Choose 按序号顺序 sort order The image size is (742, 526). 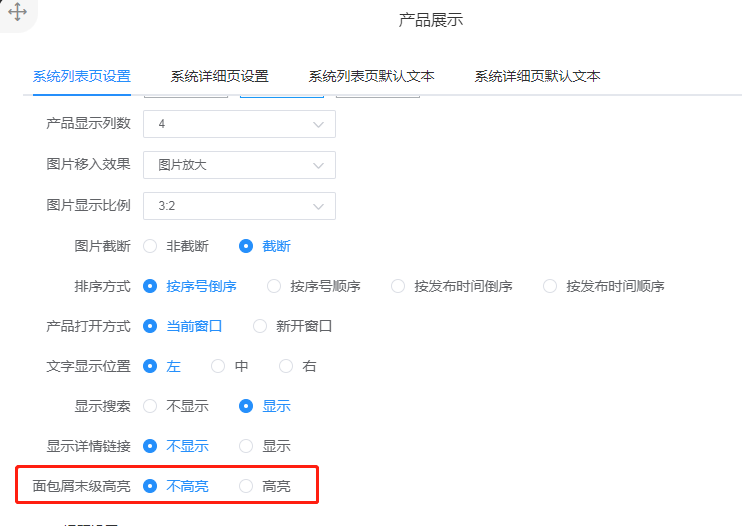click(274, 286)
